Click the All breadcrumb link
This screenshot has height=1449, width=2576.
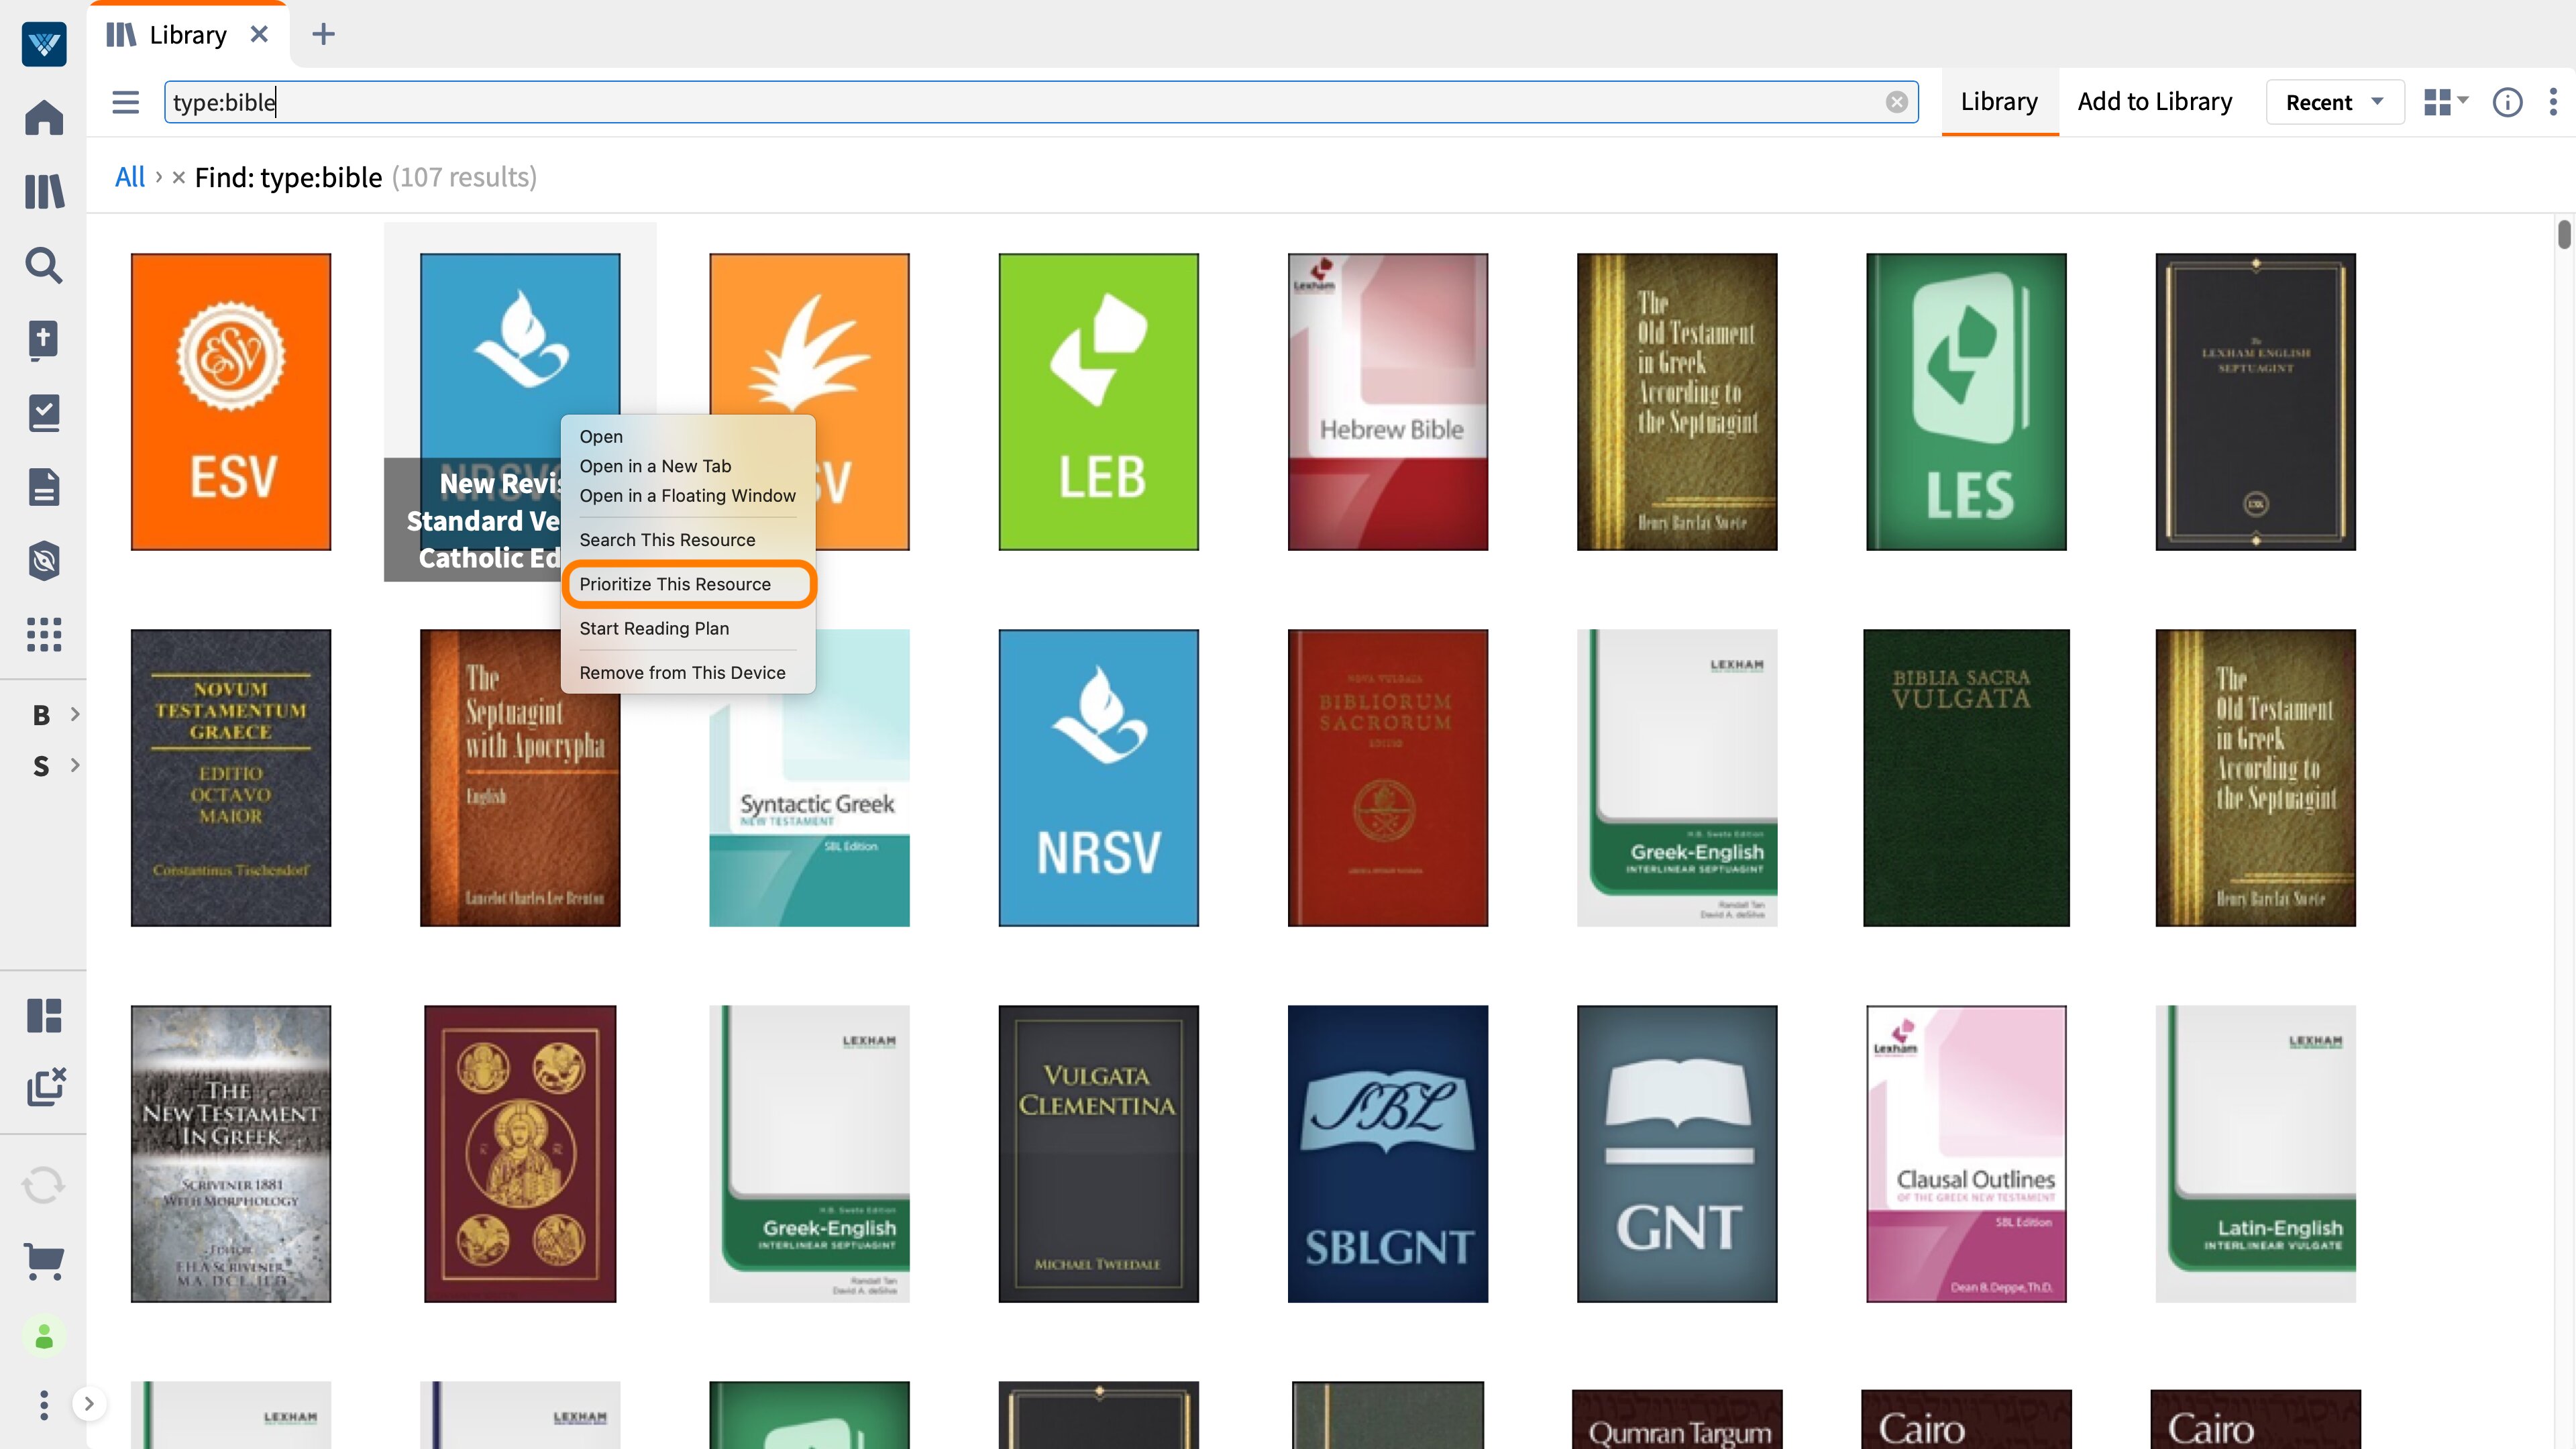tap(130, 178)
